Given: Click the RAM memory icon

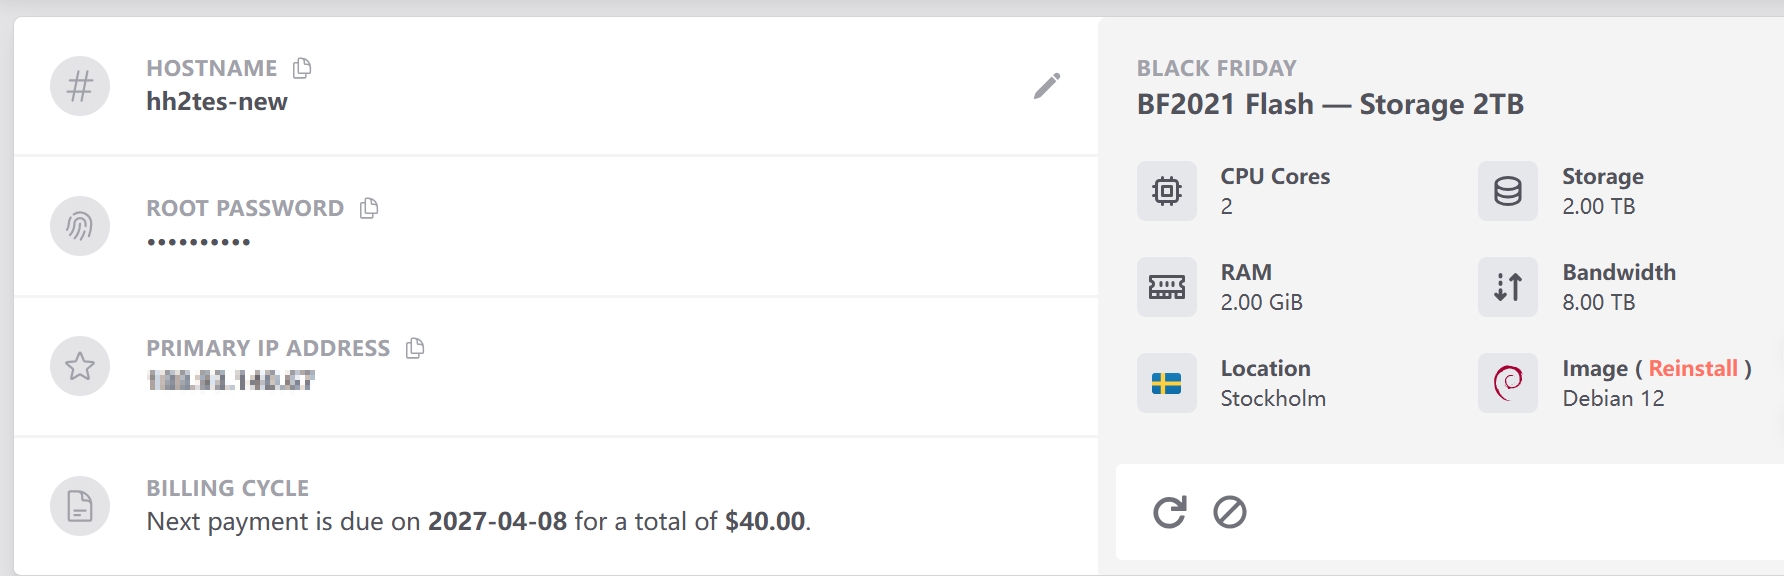Looking at the screenshot, I should point(1166,287).
